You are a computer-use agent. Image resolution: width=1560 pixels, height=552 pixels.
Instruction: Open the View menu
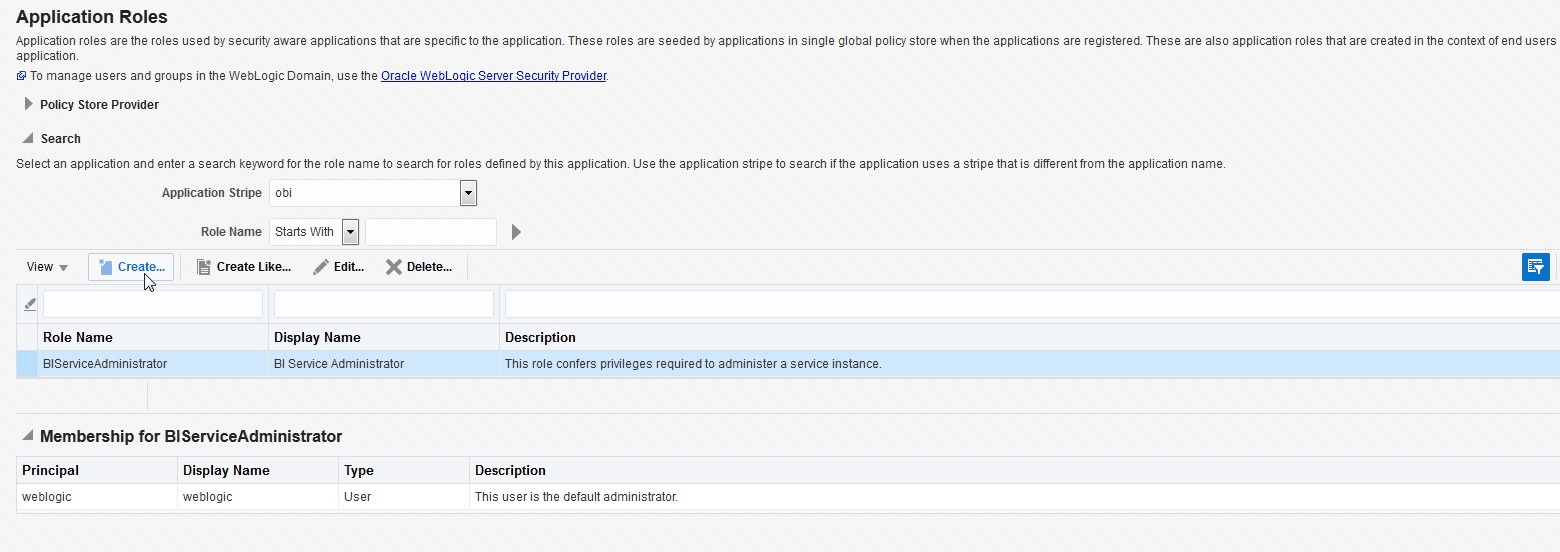(47, 267)
